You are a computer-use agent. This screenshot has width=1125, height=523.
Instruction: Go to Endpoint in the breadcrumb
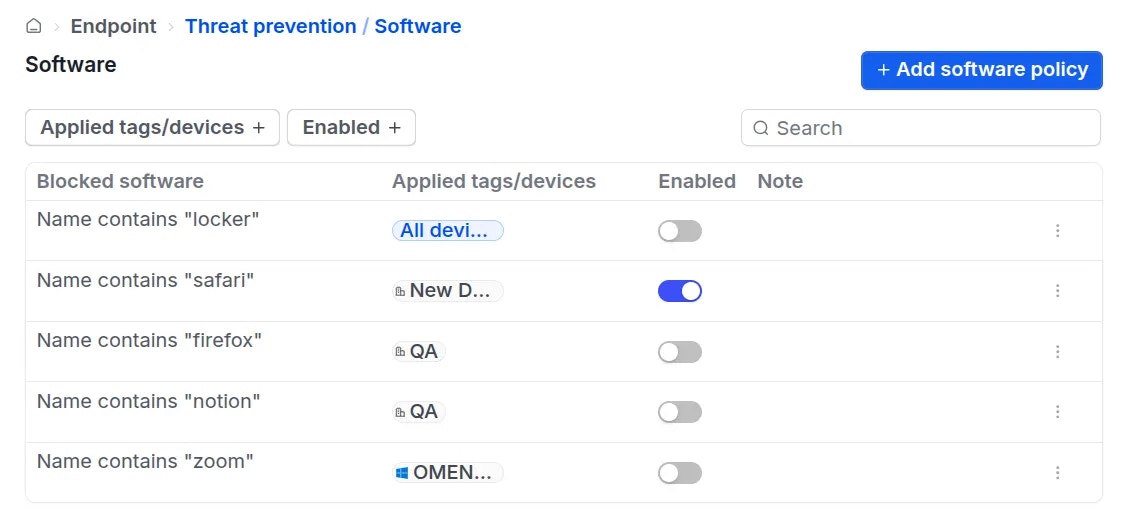(113, 27)
